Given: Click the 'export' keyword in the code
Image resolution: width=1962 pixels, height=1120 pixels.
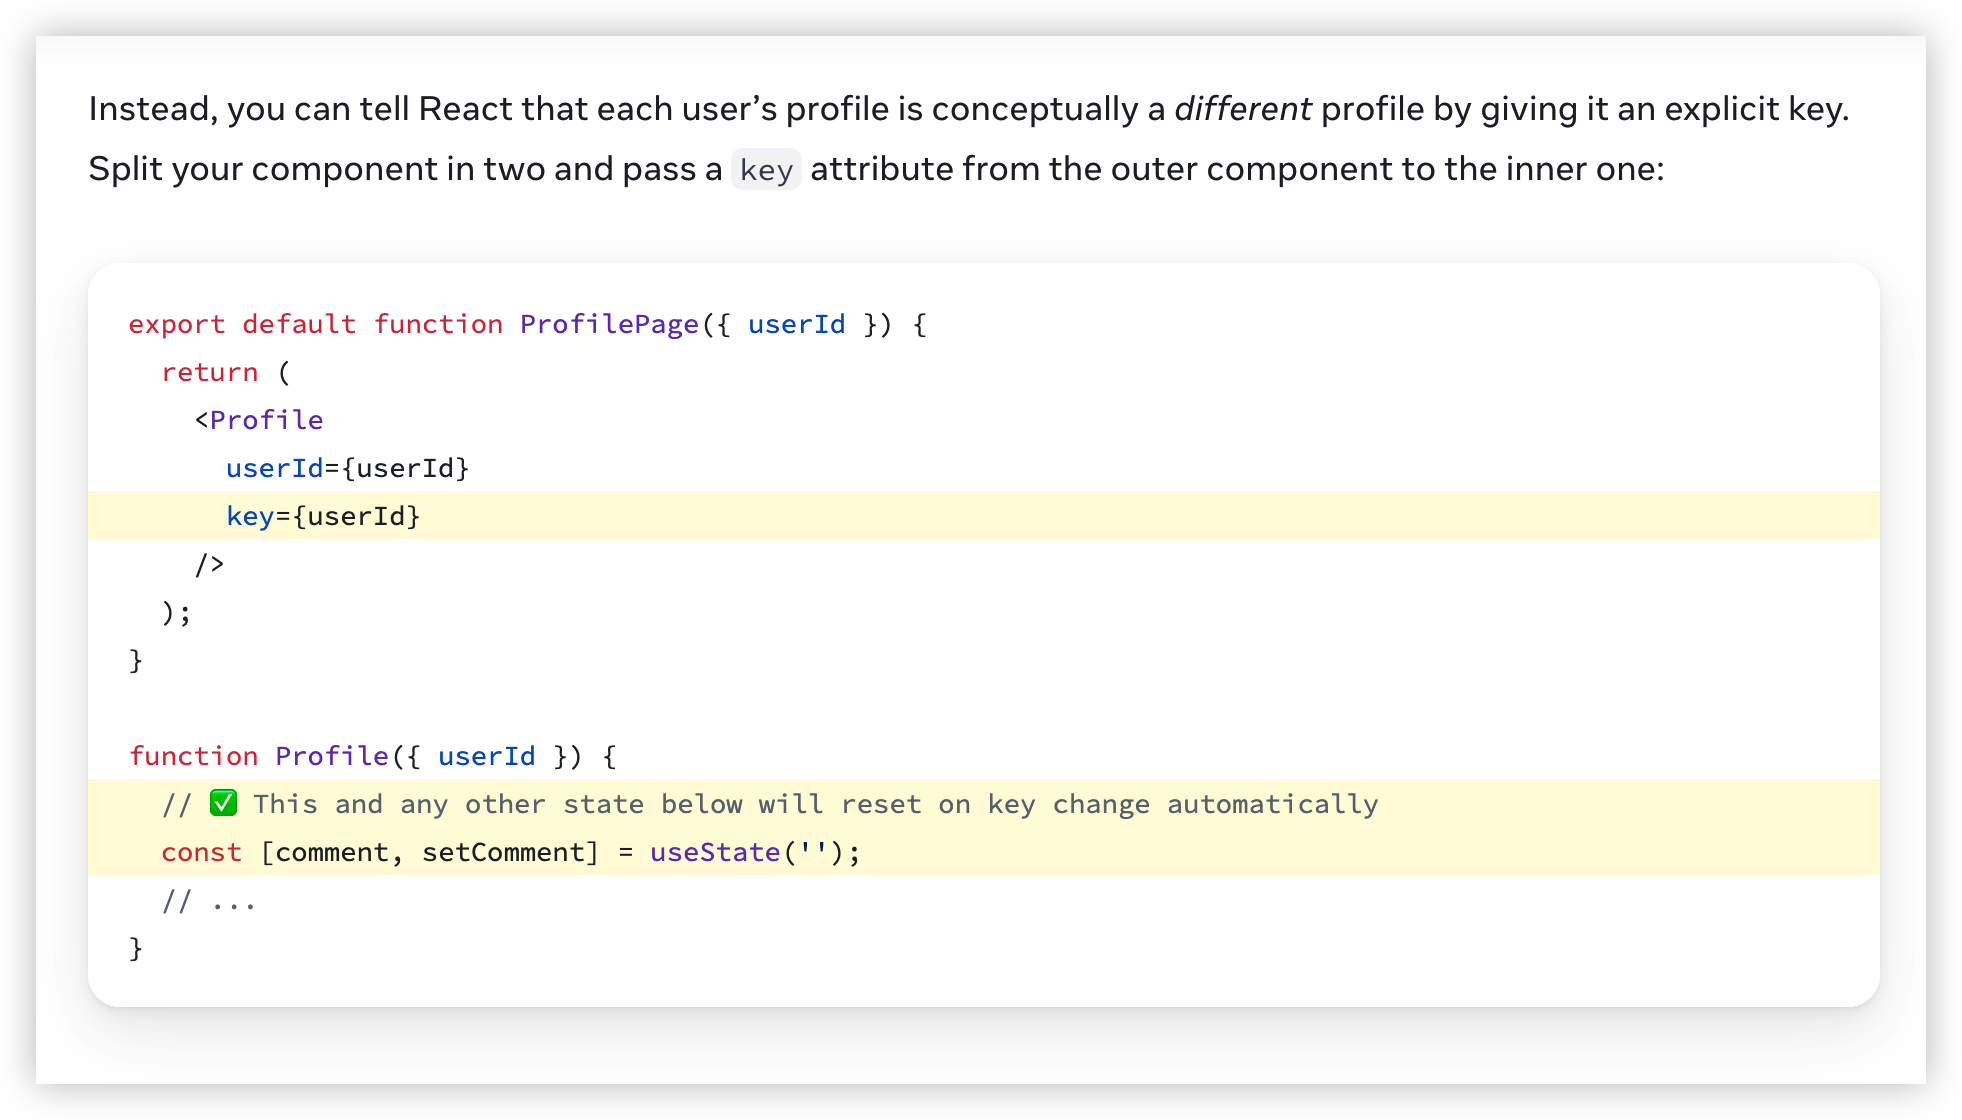Looking at the screenshot, I should pos(177,324).
